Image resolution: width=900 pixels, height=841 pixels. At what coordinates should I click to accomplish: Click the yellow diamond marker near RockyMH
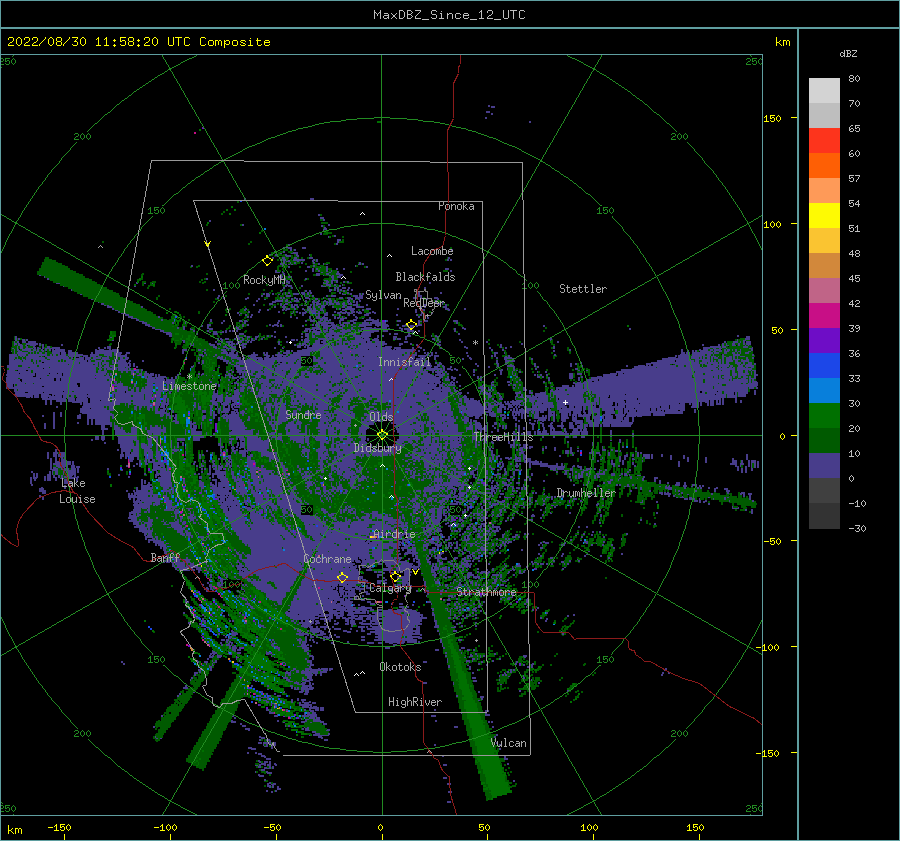tap(267, 261)
